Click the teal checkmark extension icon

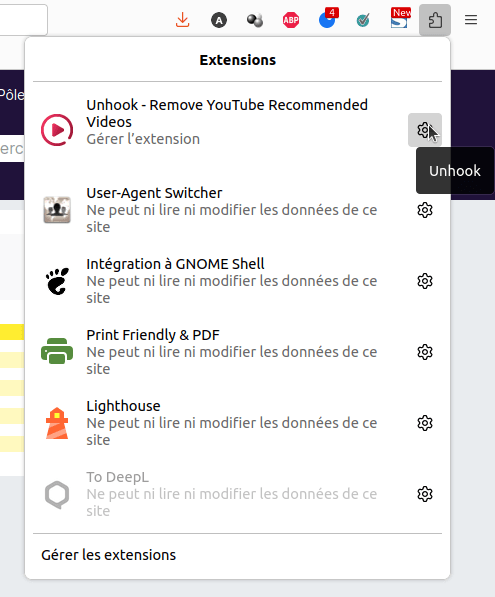pyautogui.click(x=363, y=20)
